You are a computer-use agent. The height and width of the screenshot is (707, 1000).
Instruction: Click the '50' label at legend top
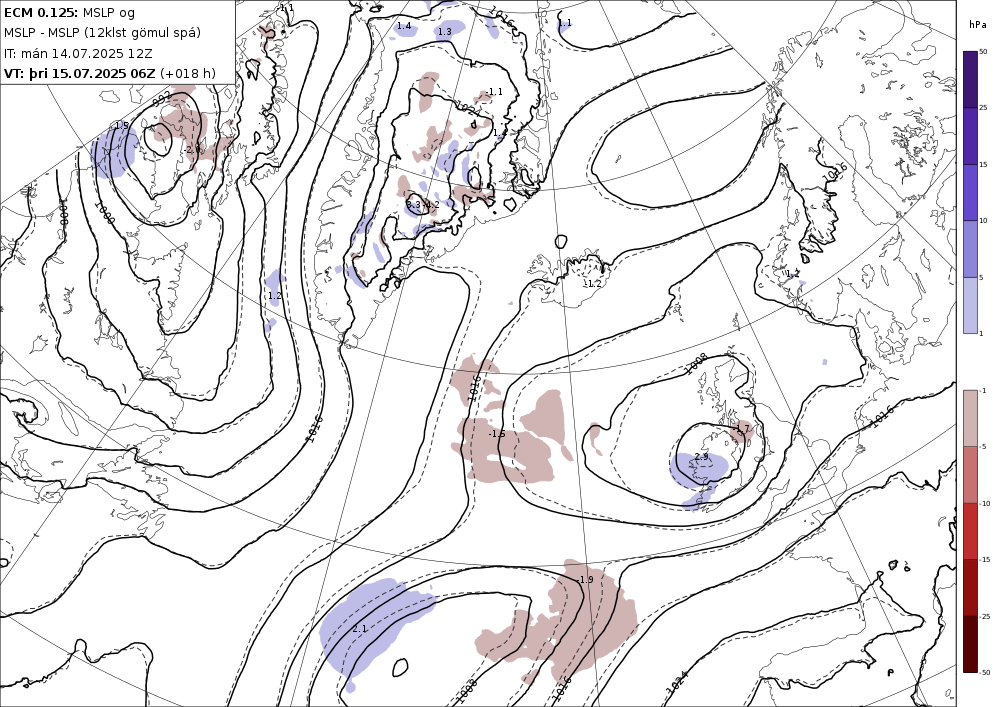point(983,52)
